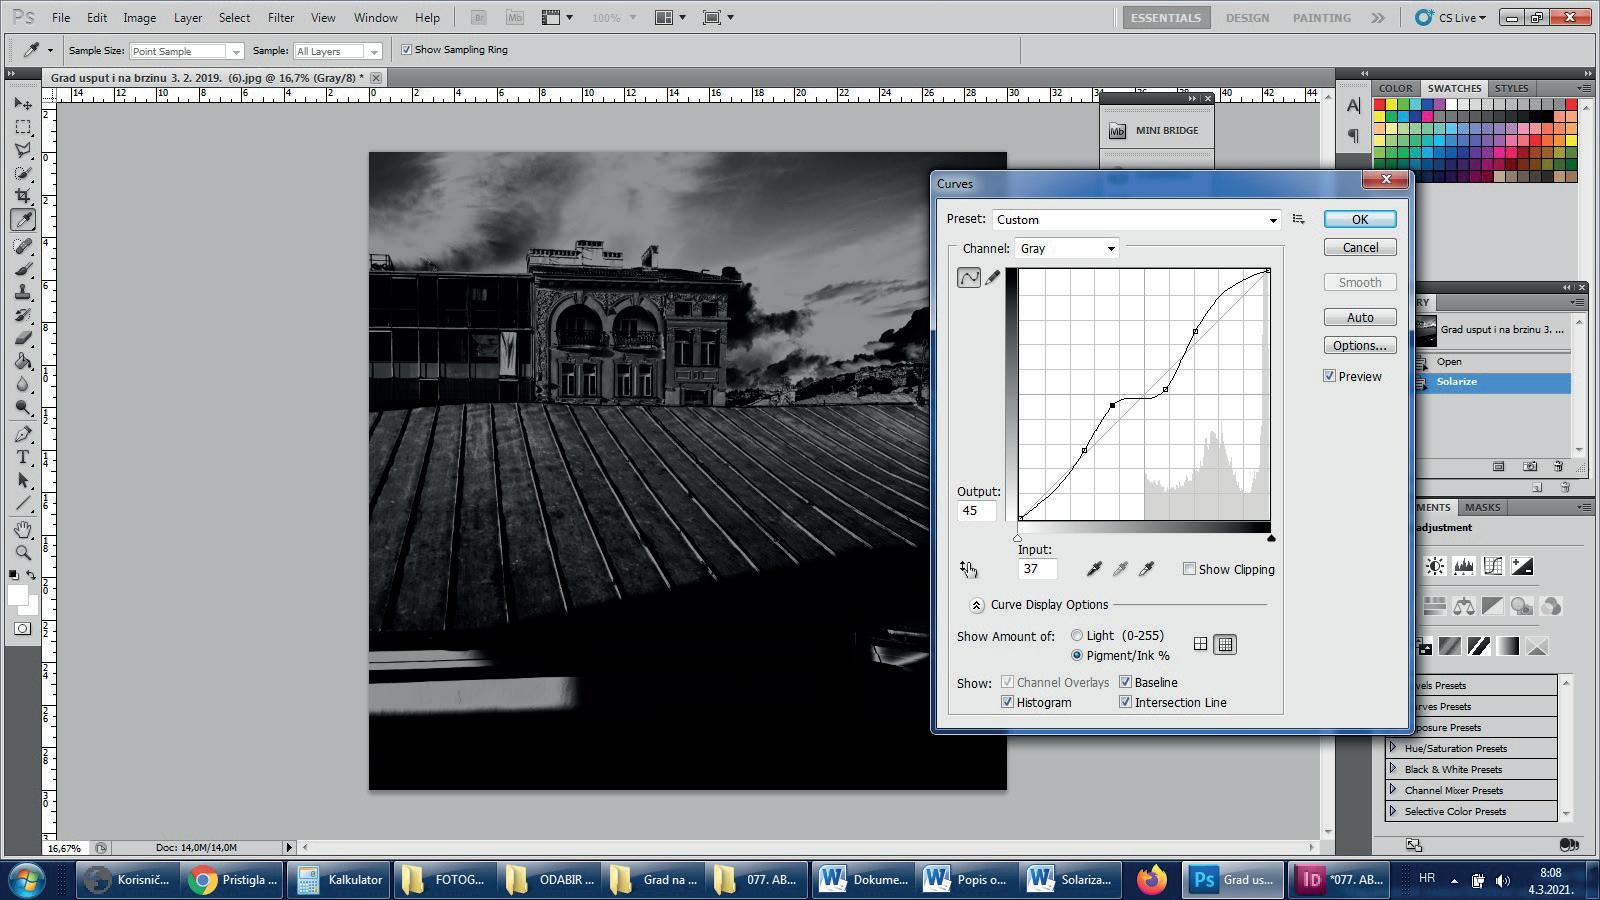Screen dimensions: 1600x900
Task: Toggle Show Sampling Ring checkbox
Action: pos(406,49)
